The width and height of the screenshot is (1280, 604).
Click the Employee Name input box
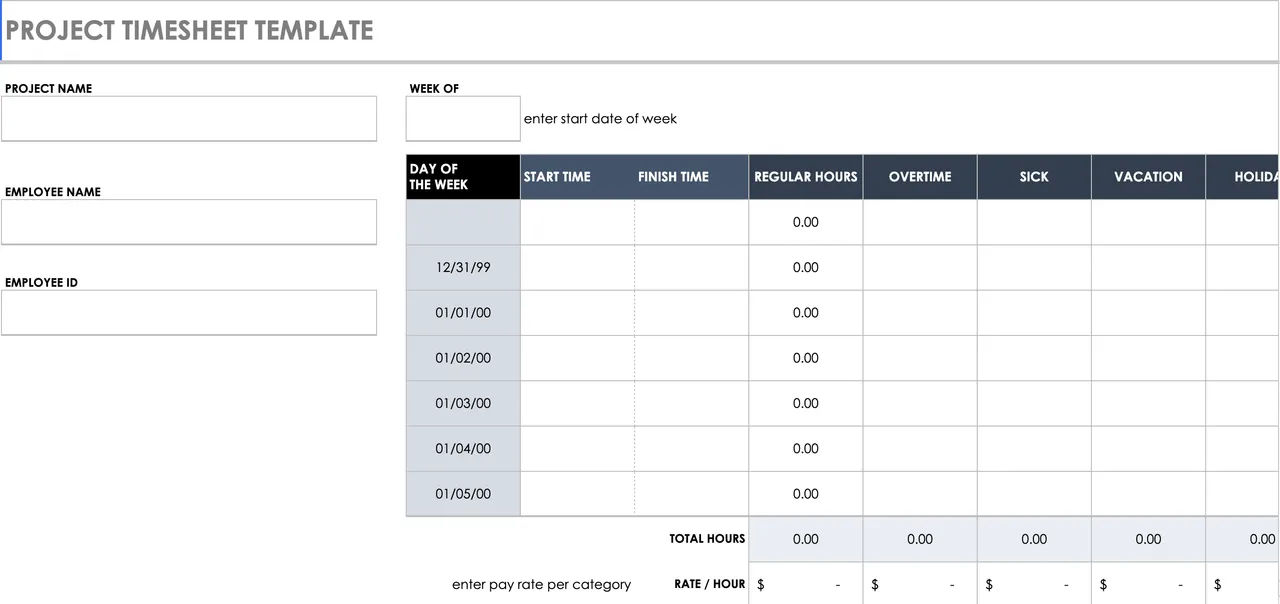189,221
